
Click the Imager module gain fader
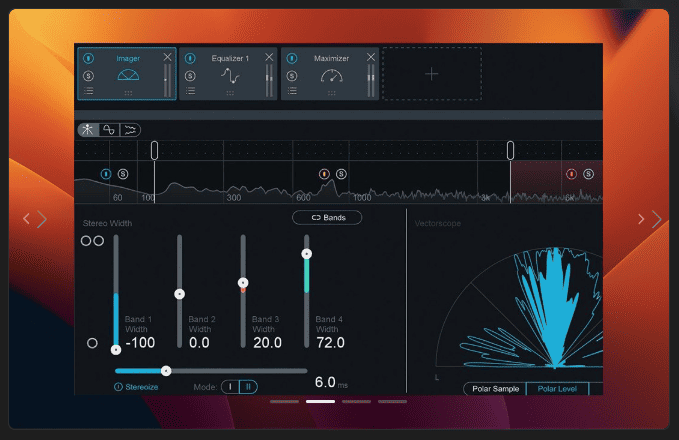point(167,81)
